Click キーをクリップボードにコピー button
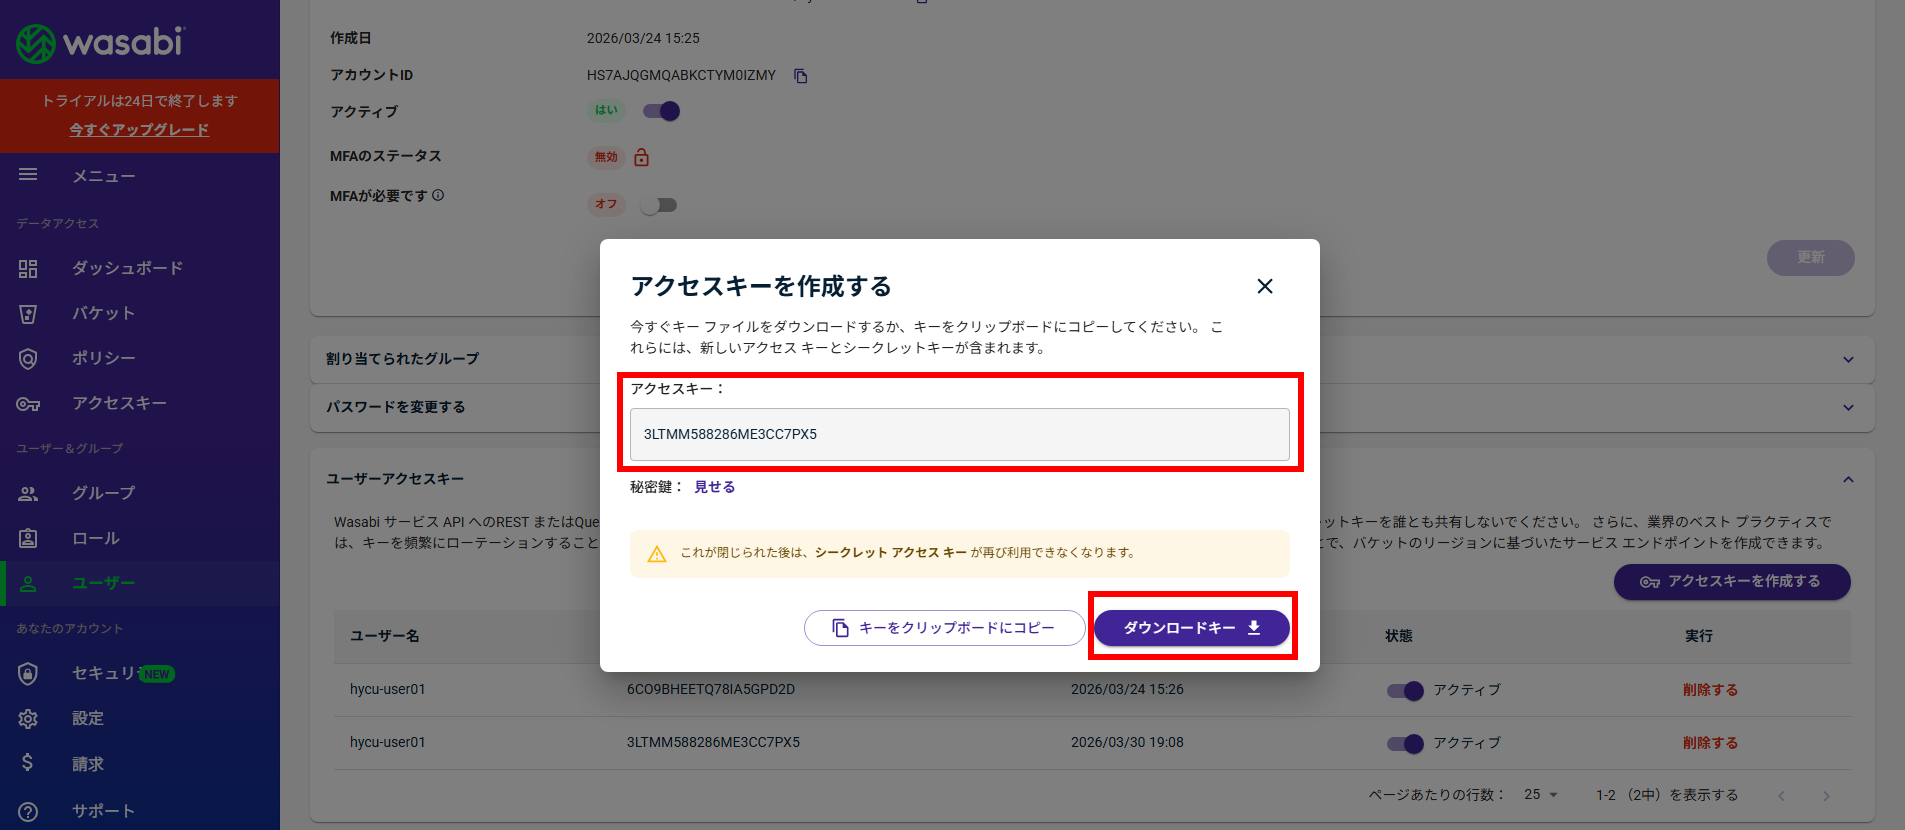Viewport: 1905px width, 830px height. pyautogui.click(x=944, y=628)
